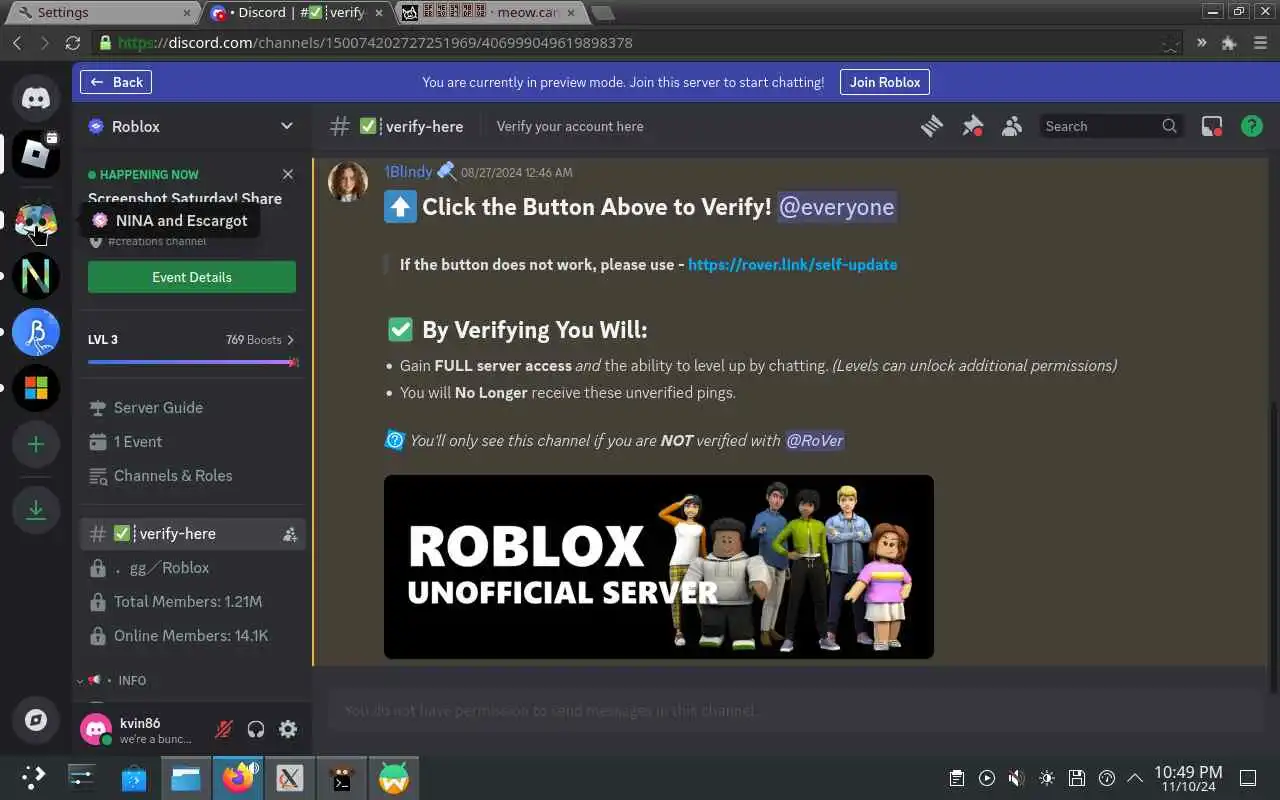
Task: Open Discord direct messages home icon
Action: 36,98
